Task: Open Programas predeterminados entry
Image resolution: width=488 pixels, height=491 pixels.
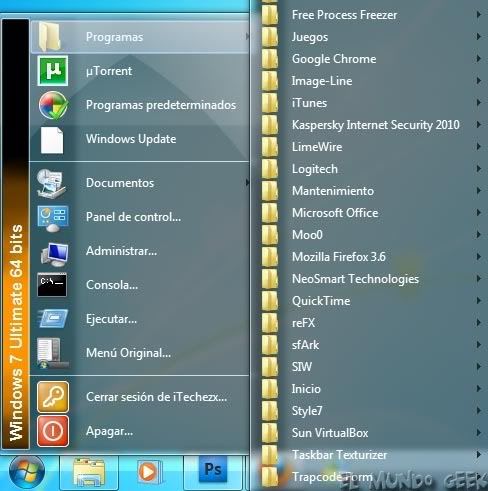Action: tap(140, 105)
